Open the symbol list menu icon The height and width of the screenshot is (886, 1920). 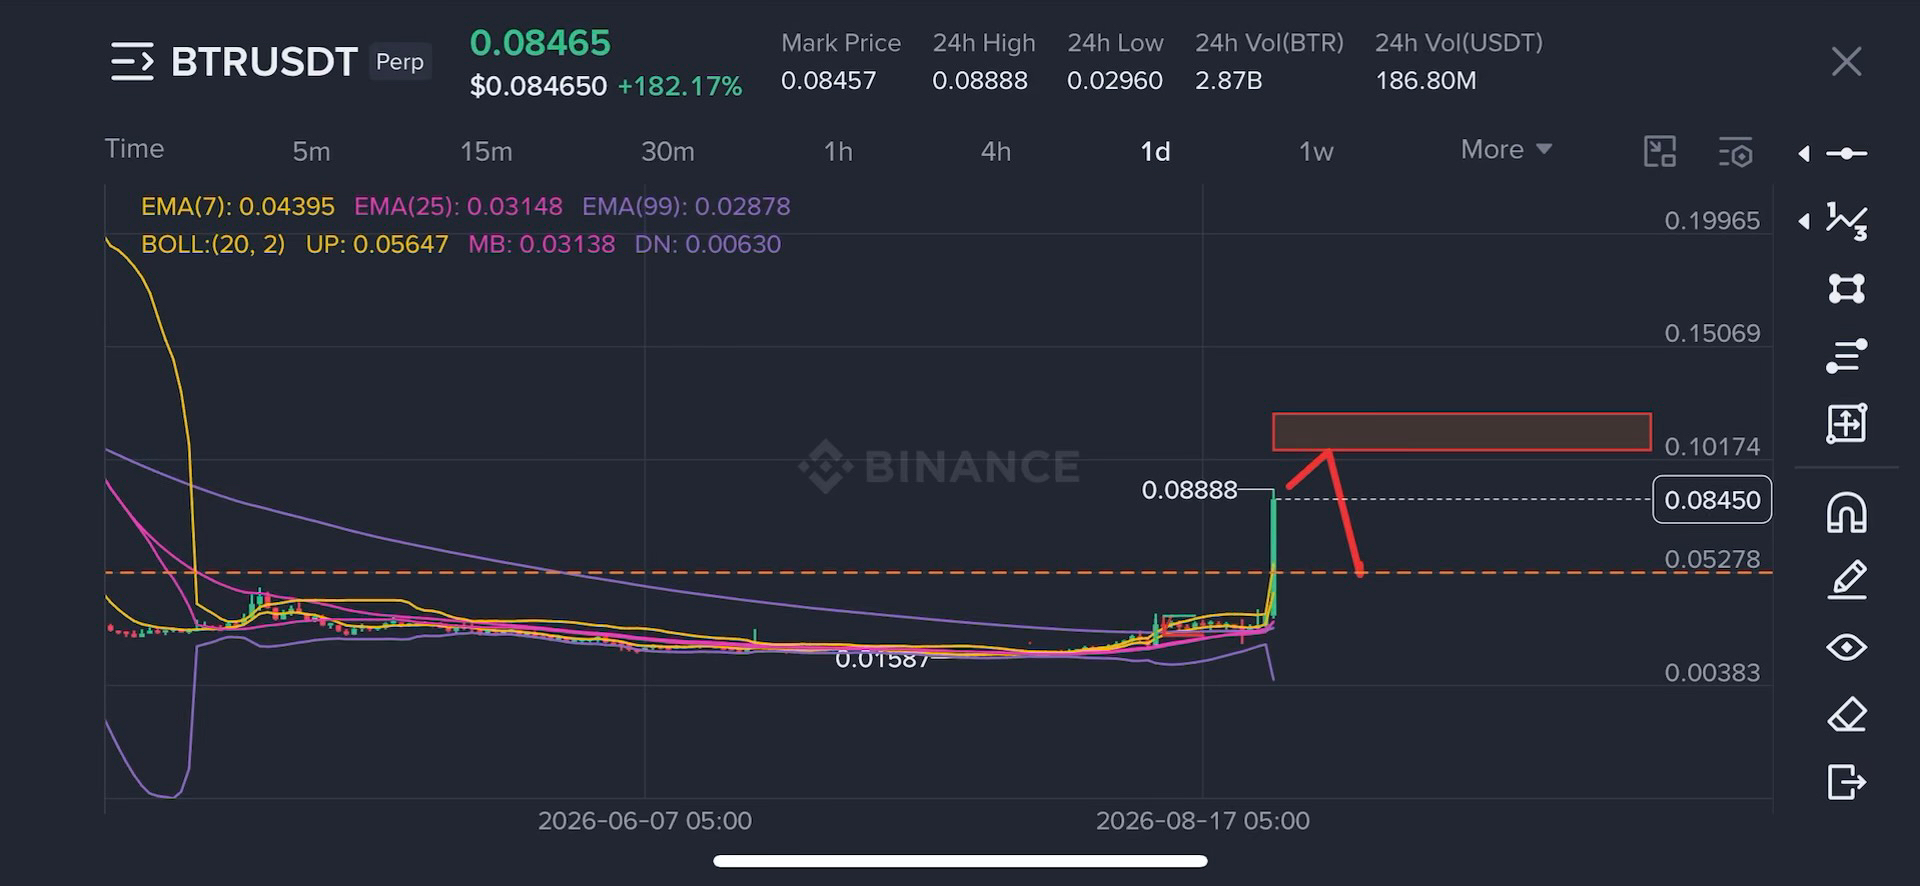point(132,62)
